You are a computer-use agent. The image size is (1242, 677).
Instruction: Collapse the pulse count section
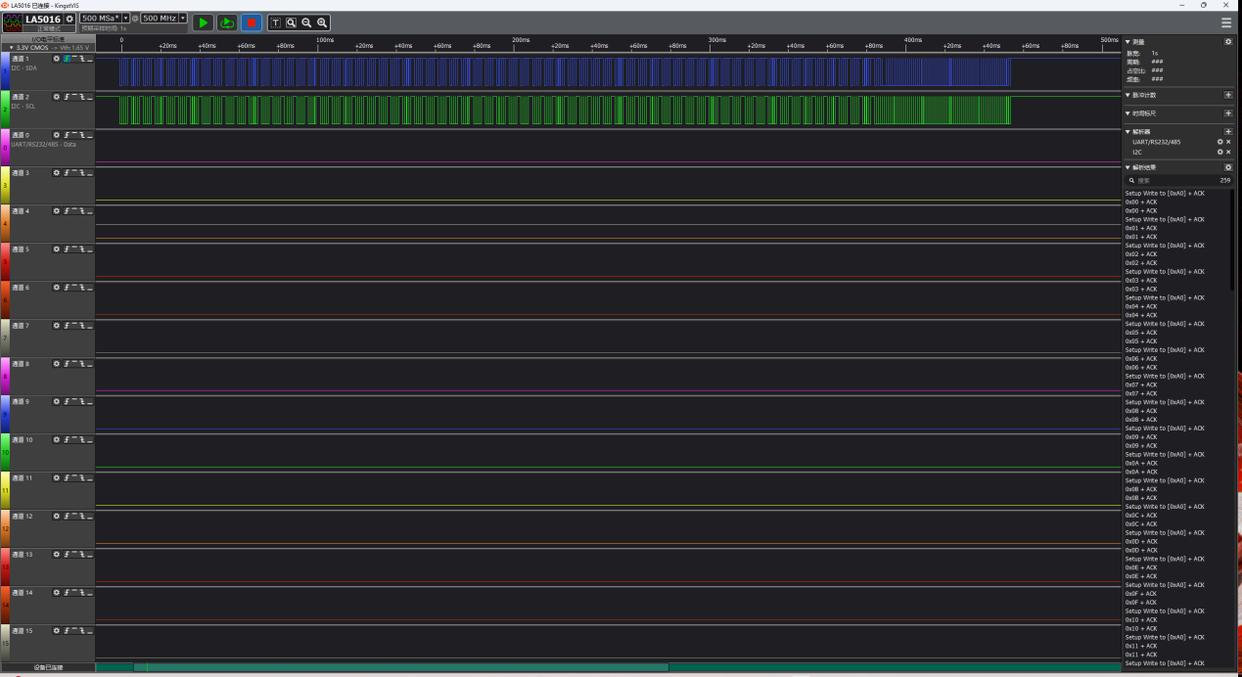[1128, 95]
